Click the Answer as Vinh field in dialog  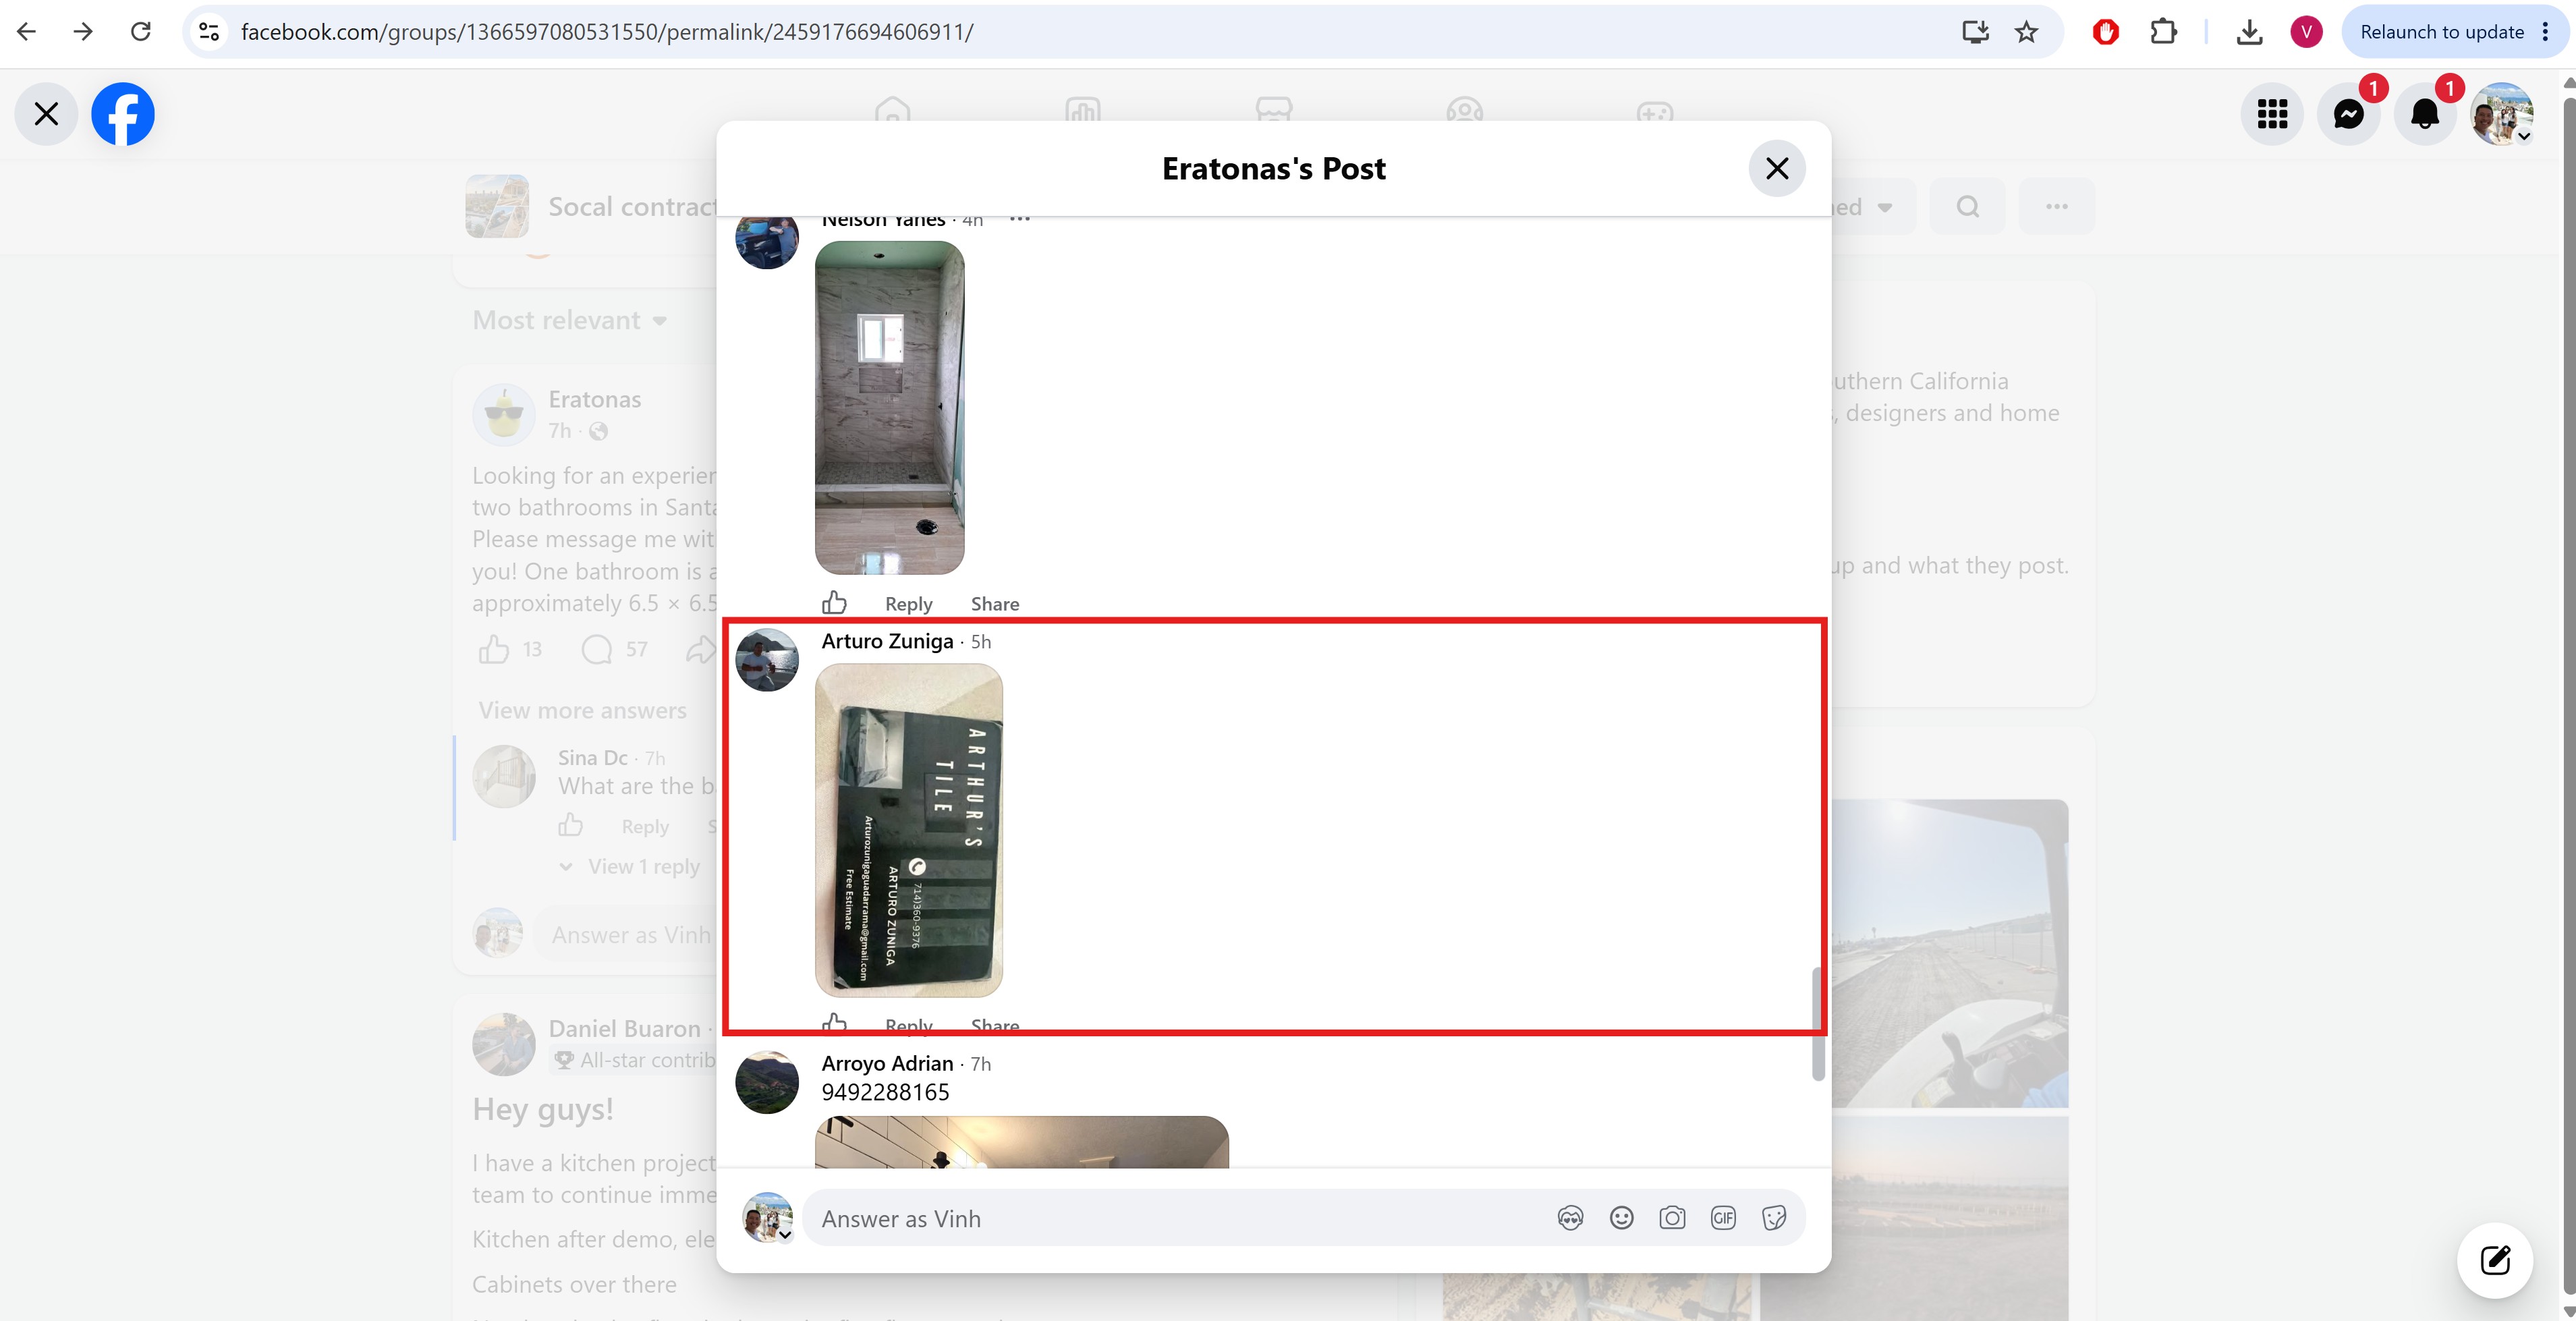tap(1180, 1218)
